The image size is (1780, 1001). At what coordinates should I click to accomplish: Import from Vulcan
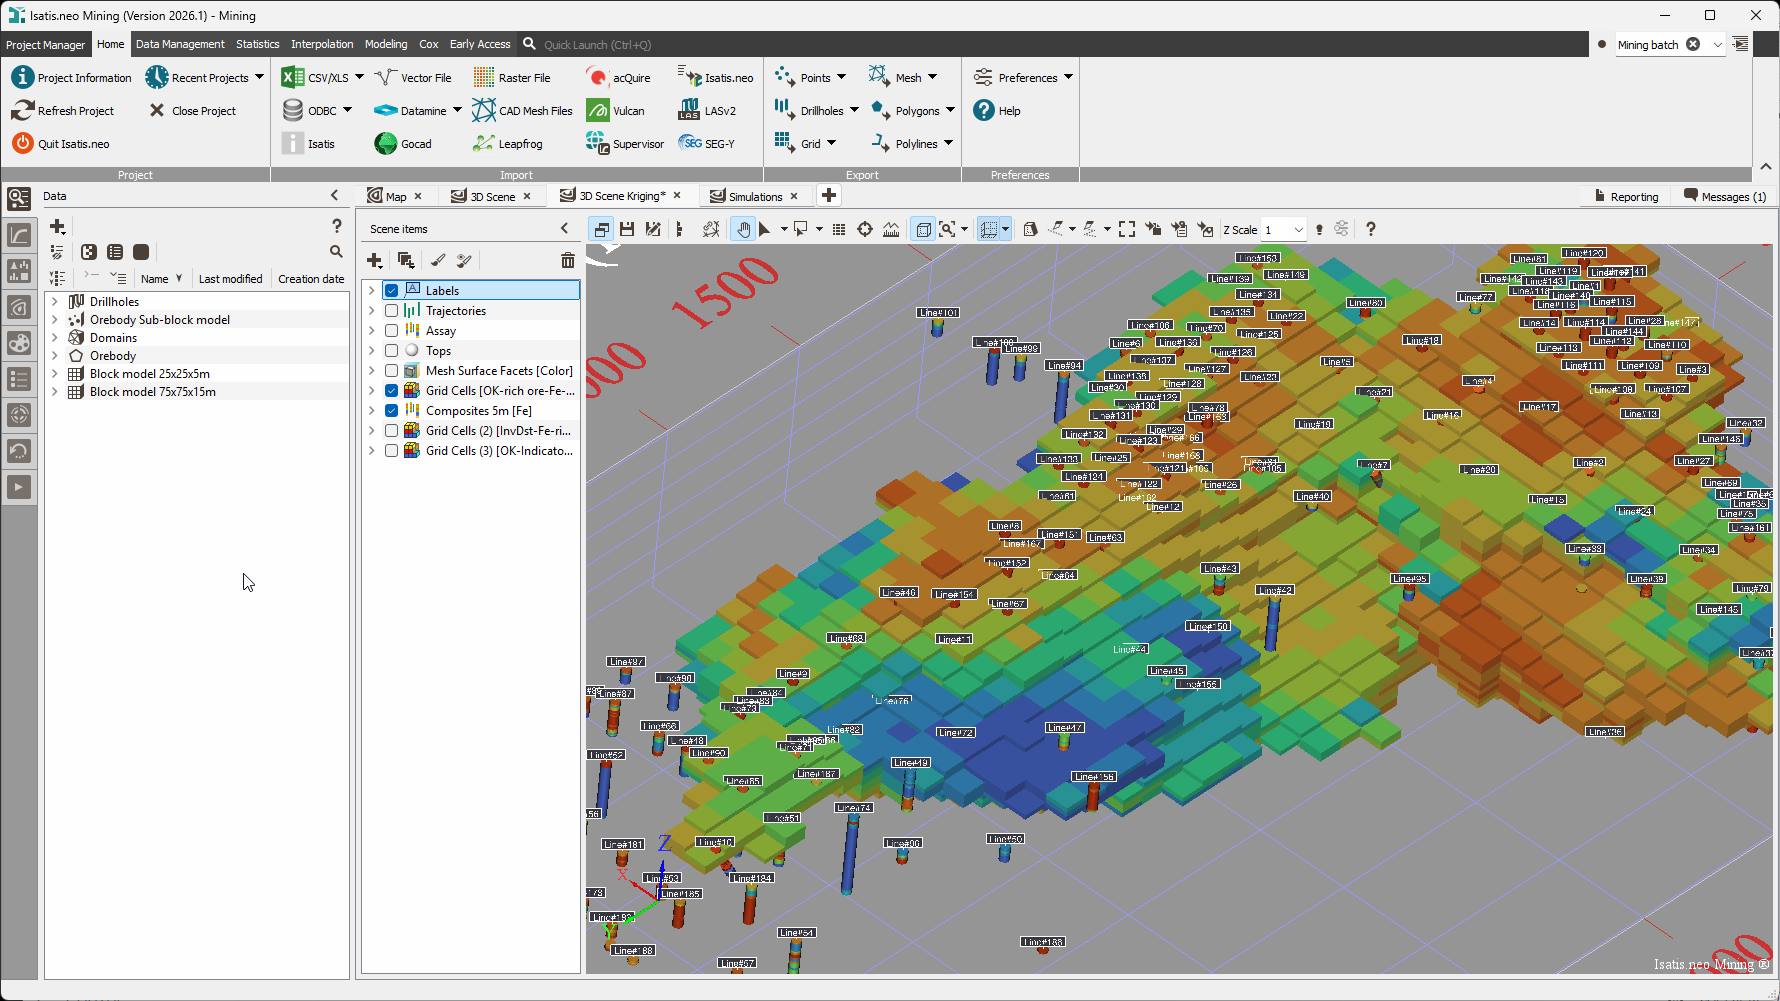616,111
